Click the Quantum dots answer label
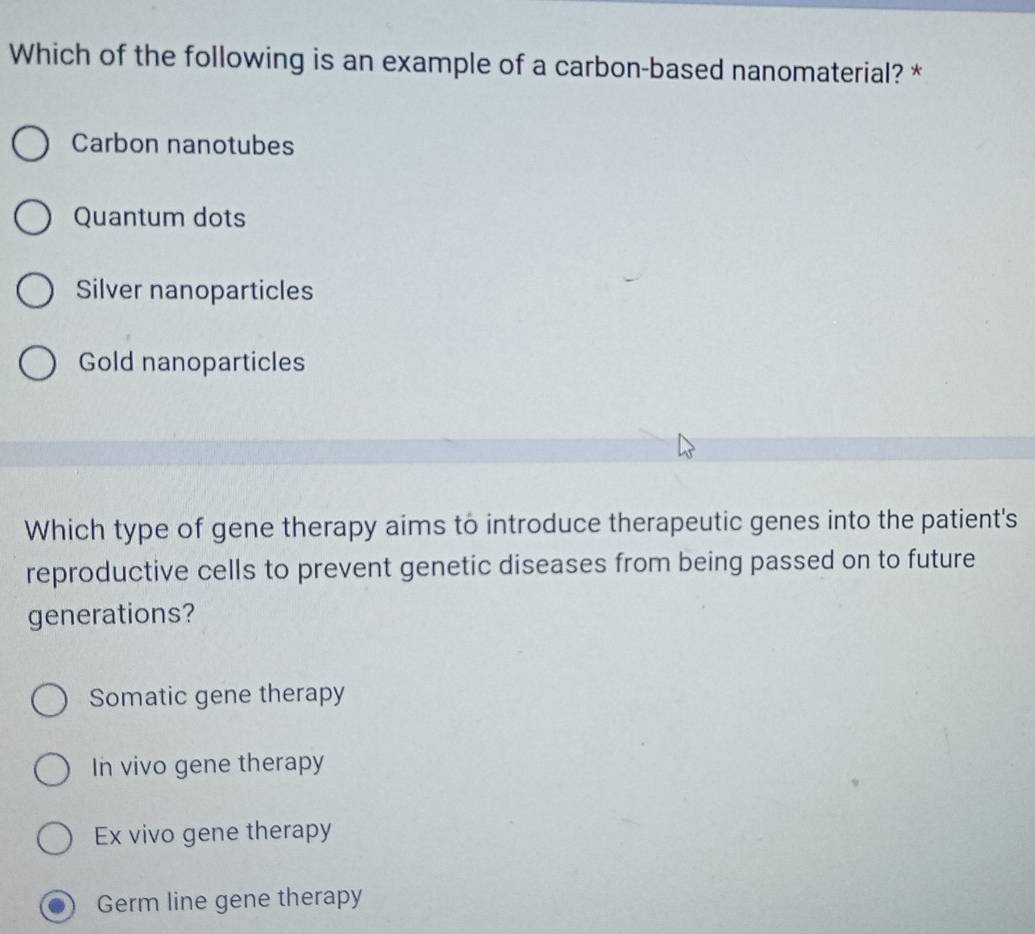This screenshot has height=934, width=1035. (160, 218)
